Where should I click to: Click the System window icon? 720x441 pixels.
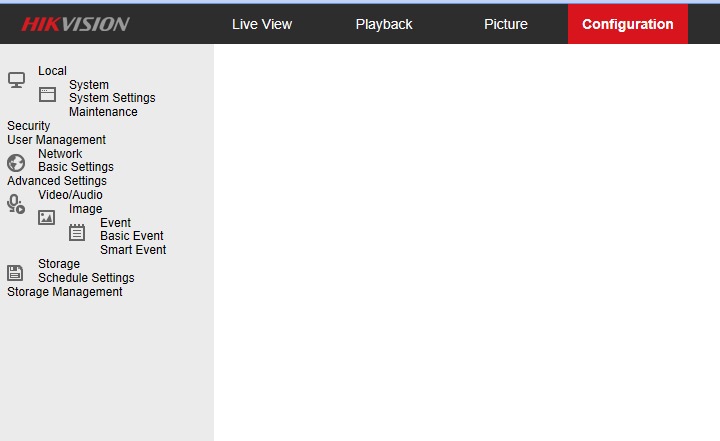pos(47,95)
